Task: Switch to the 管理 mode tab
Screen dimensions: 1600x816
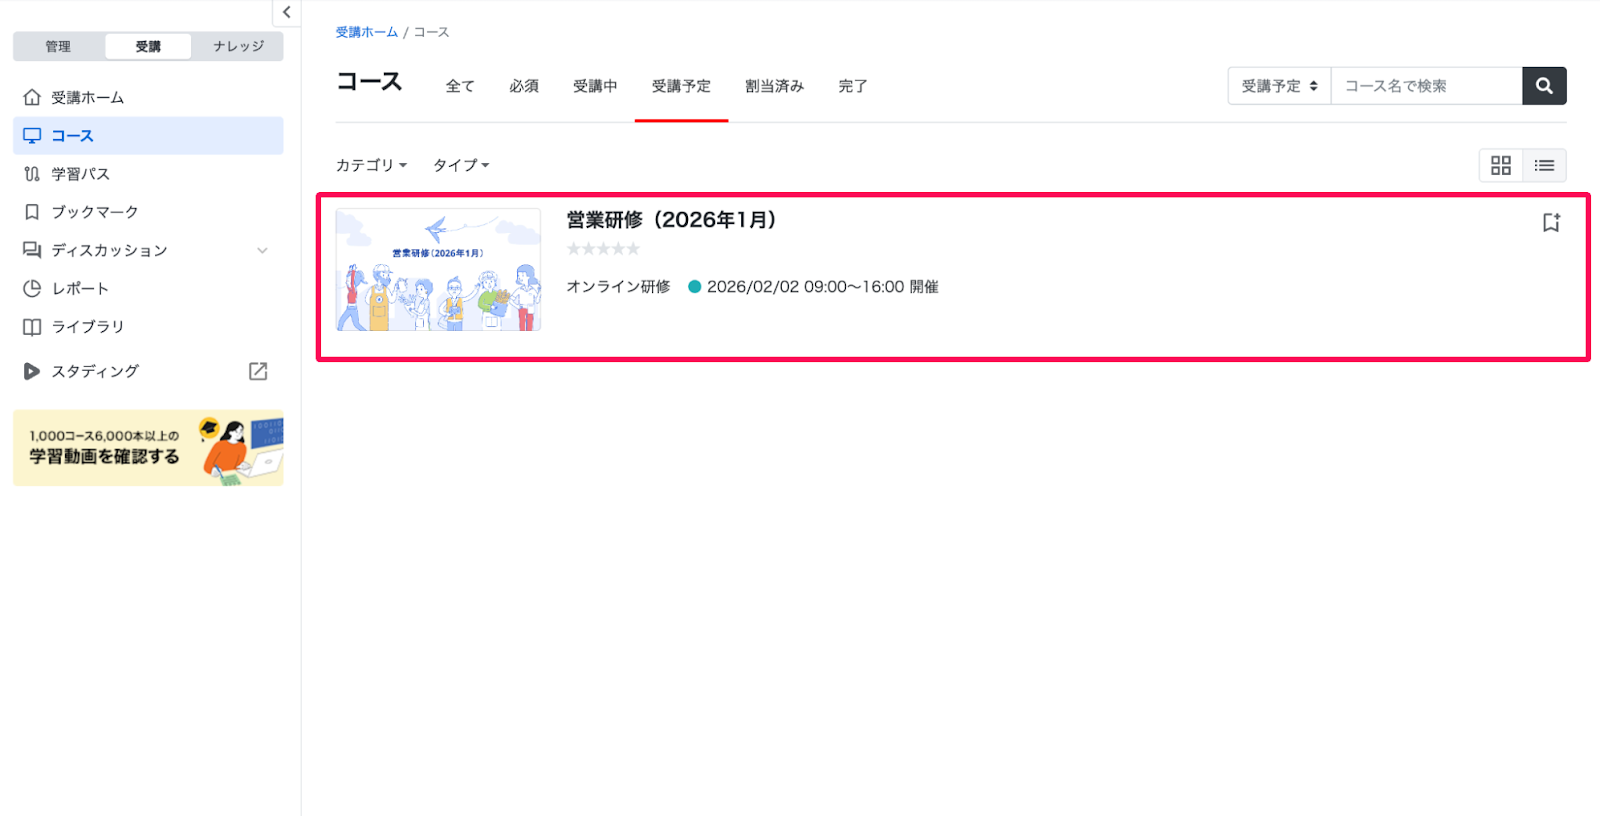Action: click(58, 46)
